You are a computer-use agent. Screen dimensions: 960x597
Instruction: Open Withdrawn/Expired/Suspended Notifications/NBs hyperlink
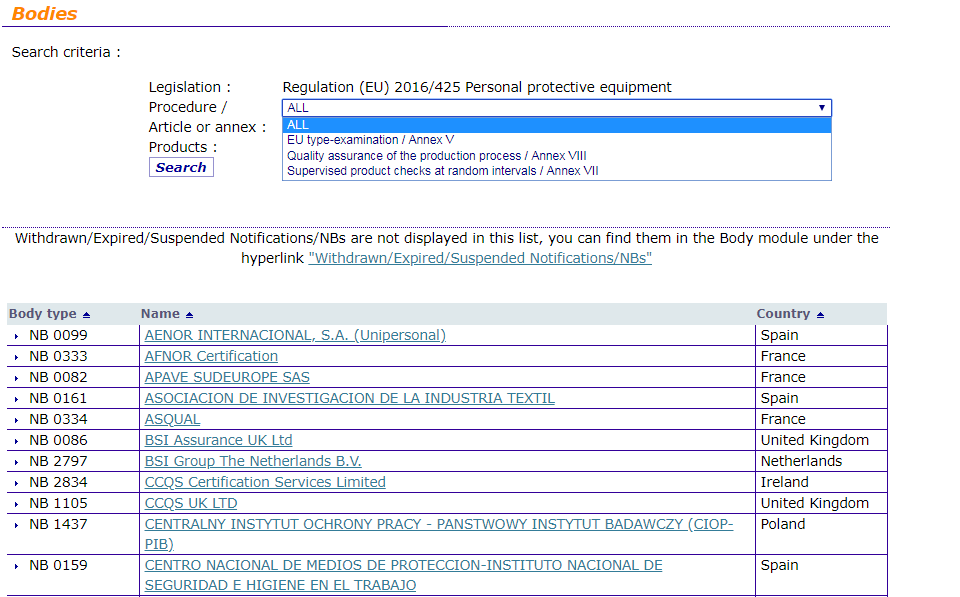[480, 258]
